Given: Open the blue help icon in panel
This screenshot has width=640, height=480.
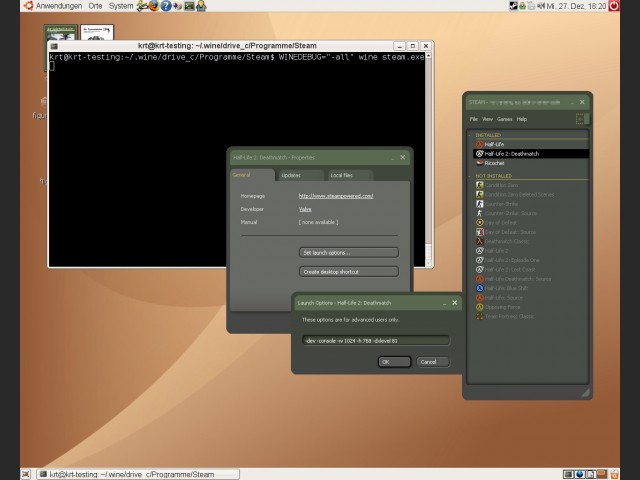Looking at the screenshot, I should [x=166, y=6].
